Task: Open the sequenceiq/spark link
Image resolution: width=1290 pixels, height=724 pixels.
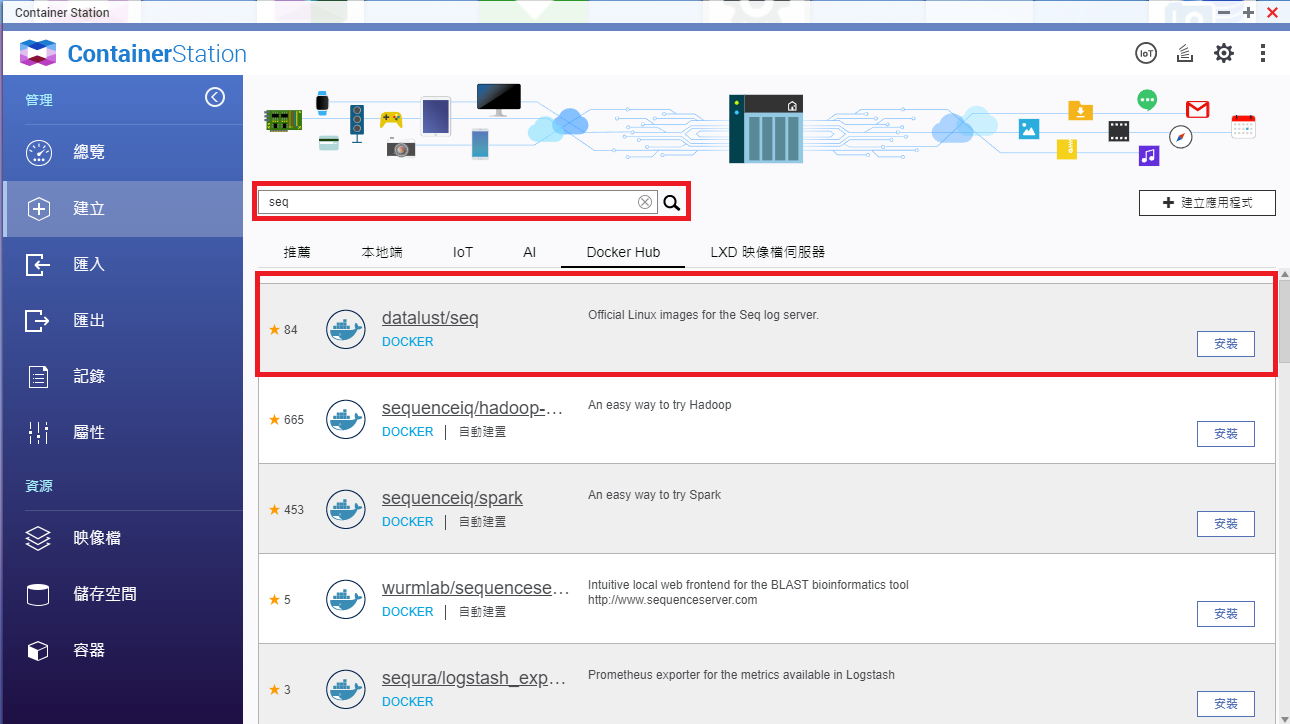Action: (x=452, y=498)
